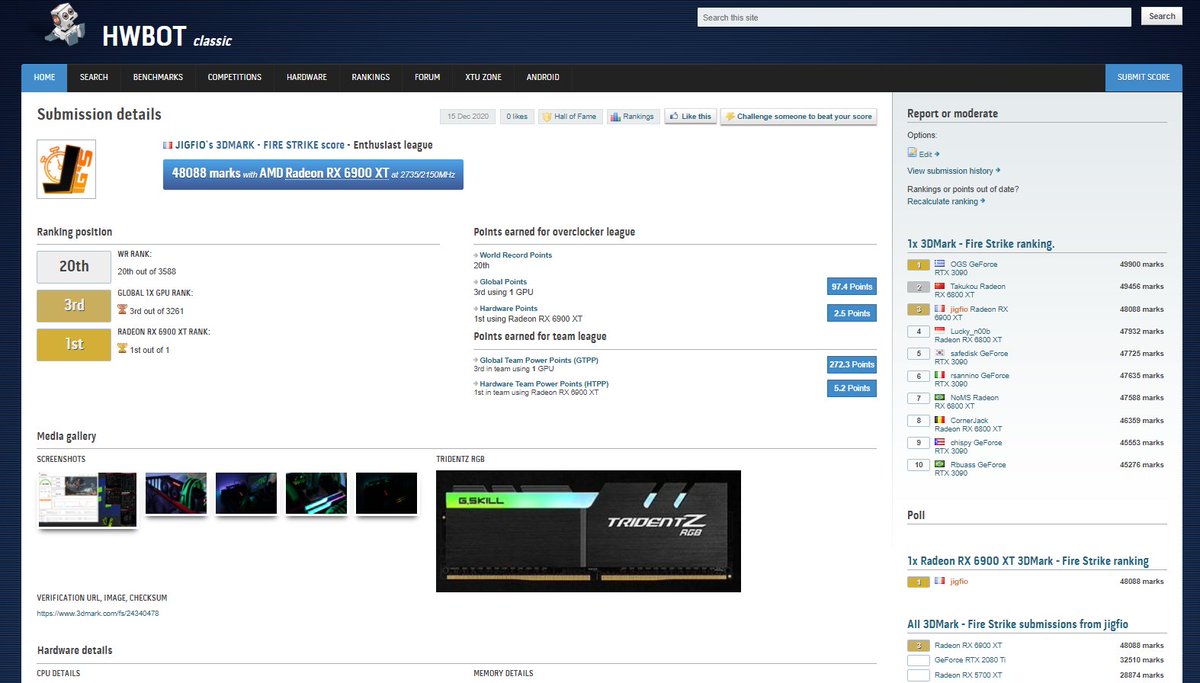Click the 48088 marks score banner
This screenshot has width=1200, height=683.
click(x=313, y=173)
